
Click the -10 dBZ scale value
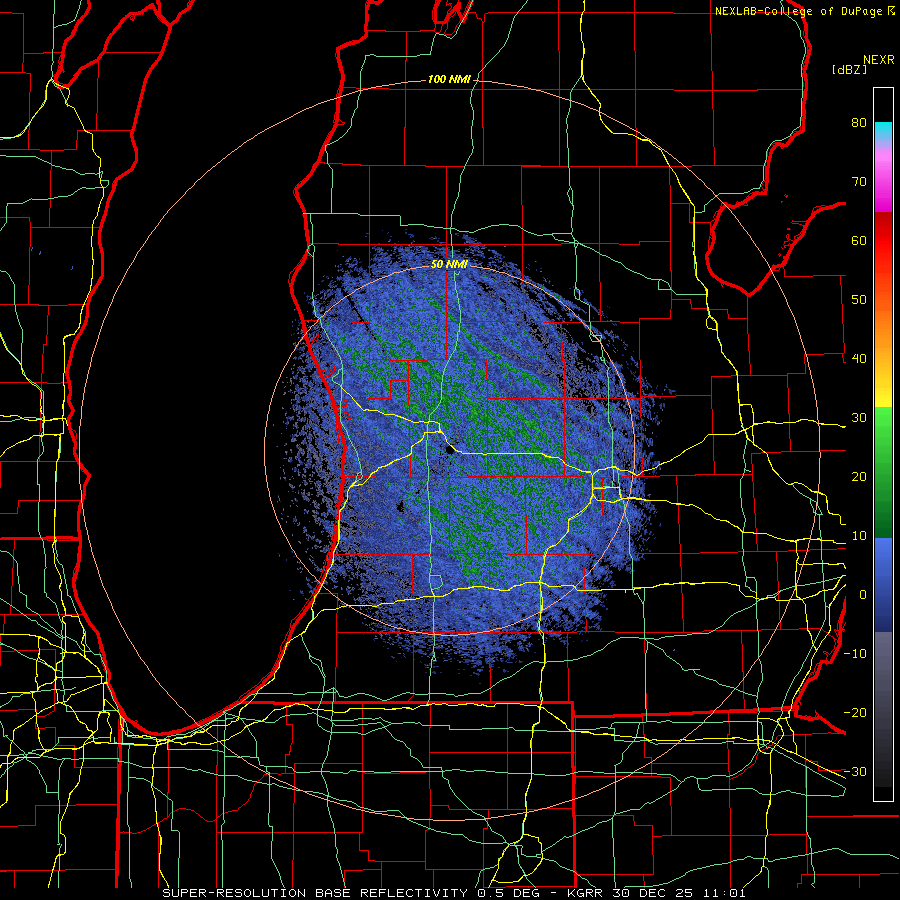click(855, 654)
